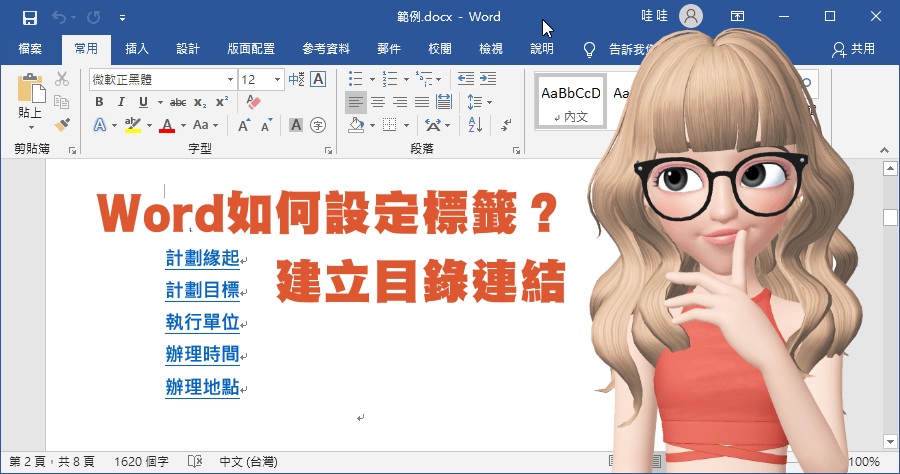Click the Text Effects icon
The height and width of the screenshot is (474, 900).
pos(100,125)
